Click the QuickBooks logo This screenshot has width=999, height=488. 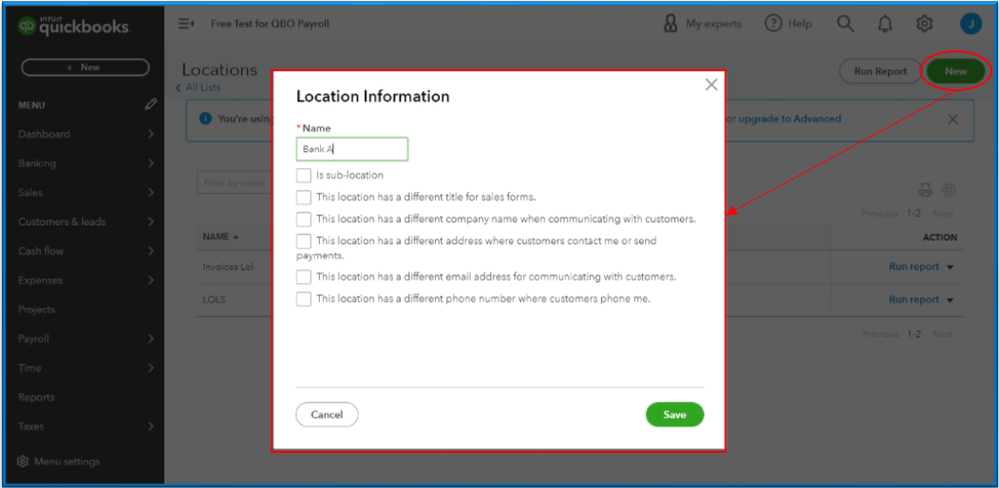(73, 25)
